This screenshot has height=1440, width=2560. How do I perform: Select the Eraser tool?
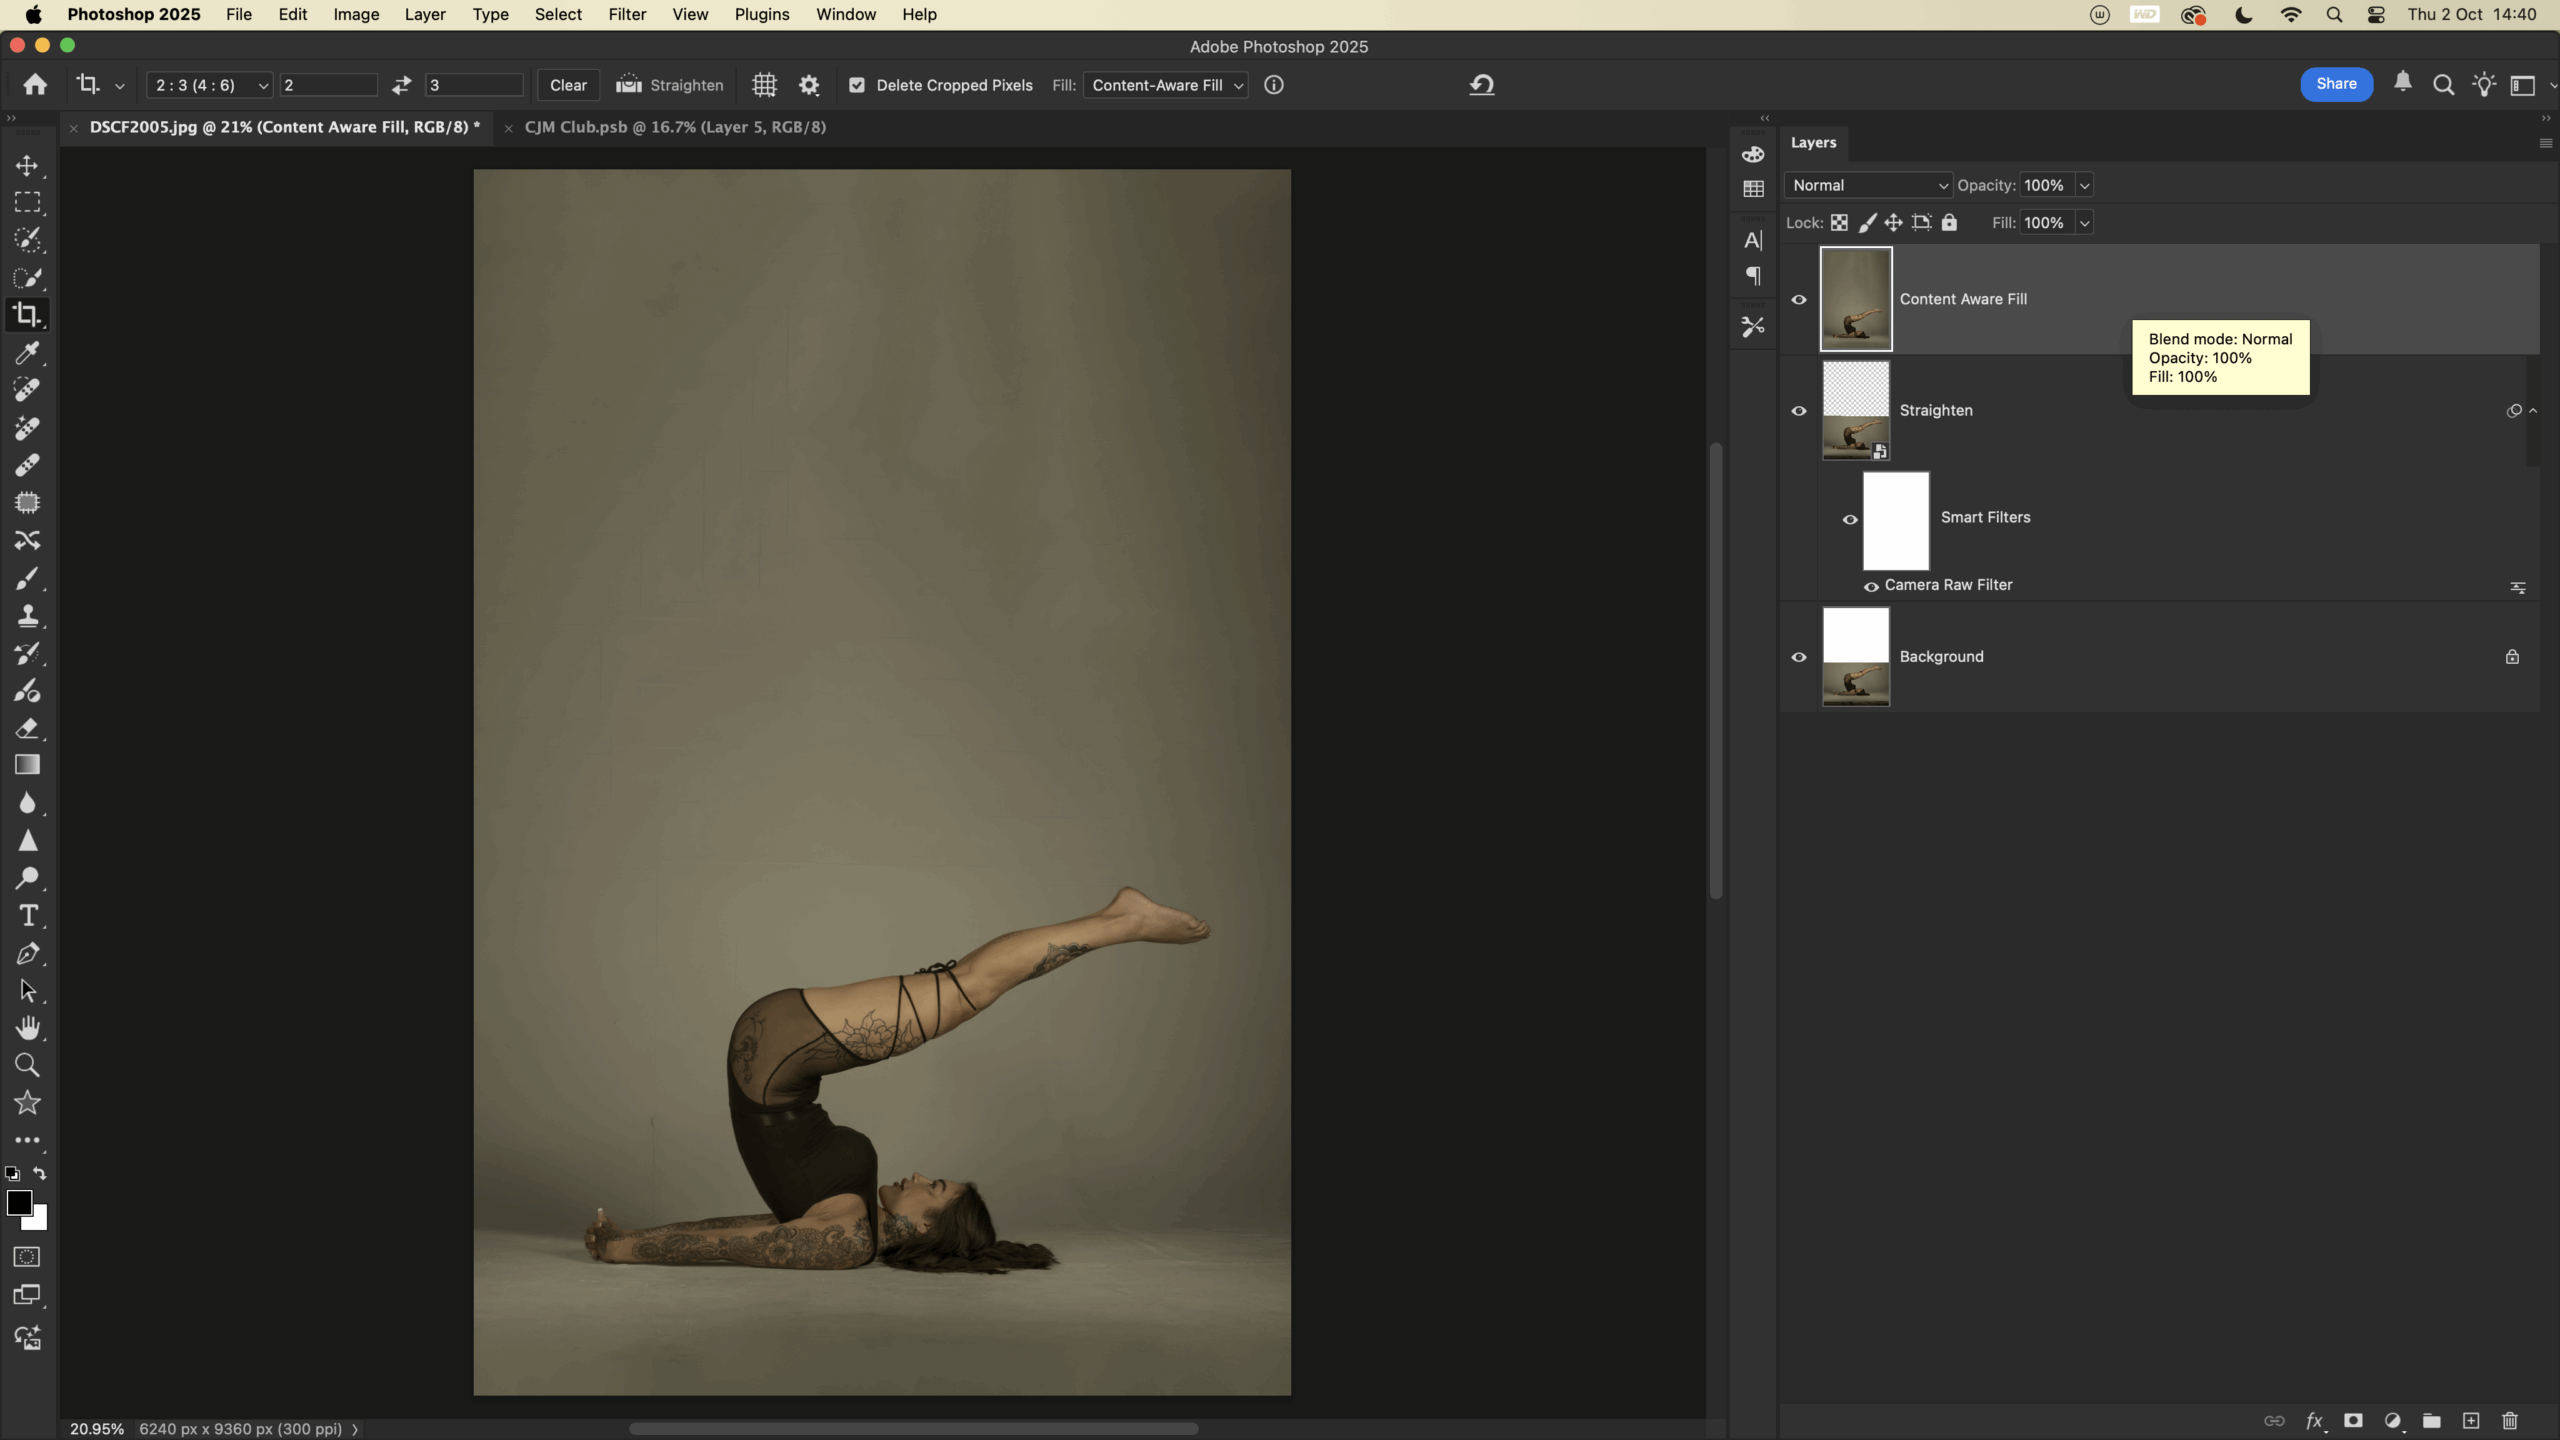27,728
